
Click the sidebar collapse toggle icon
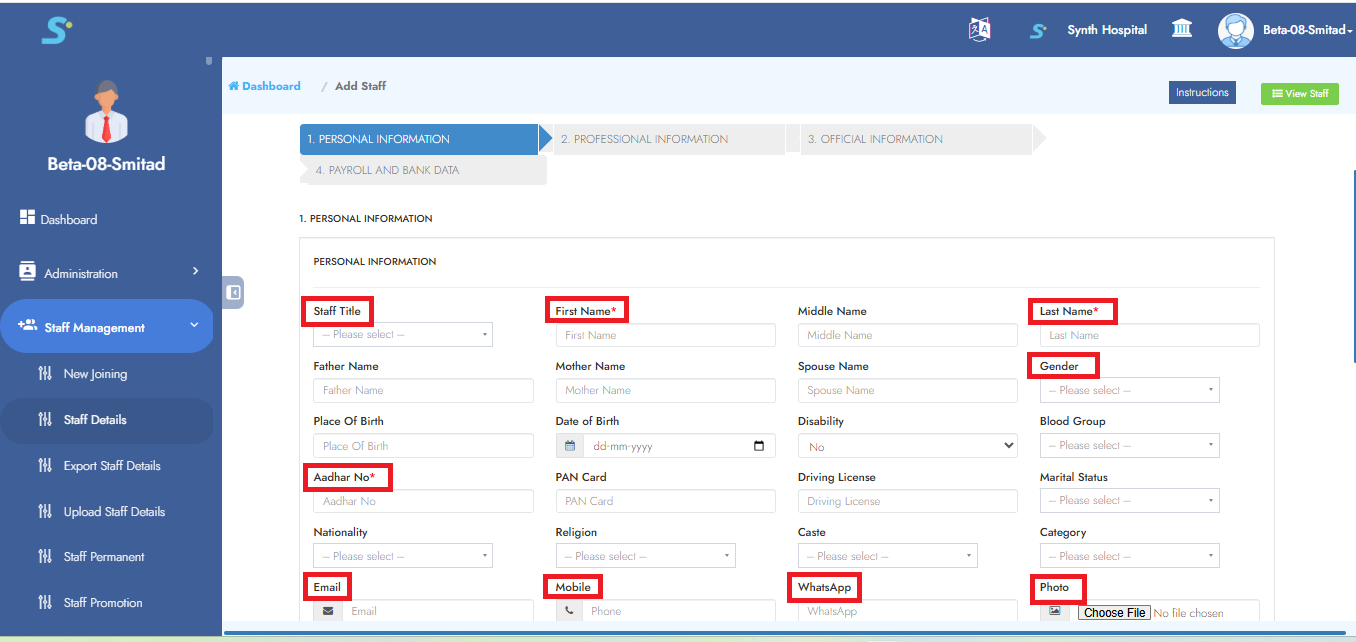click(233, 293)
